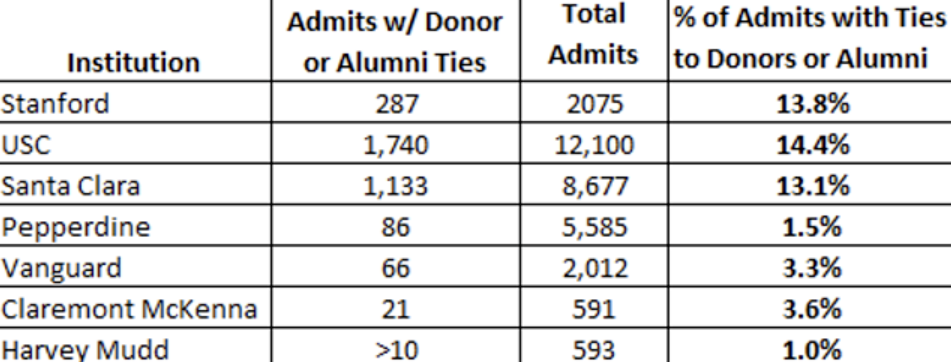Select the 3.3% Vanguard percentage cell
The height and width of the screenshot is (362, 951).
[x=810, y=268]
